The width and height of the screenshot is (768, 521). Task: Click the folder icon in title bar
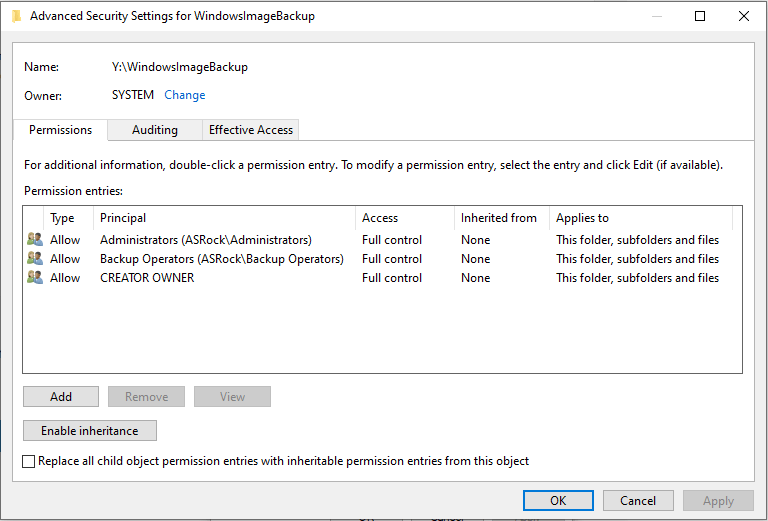point(17,16)
